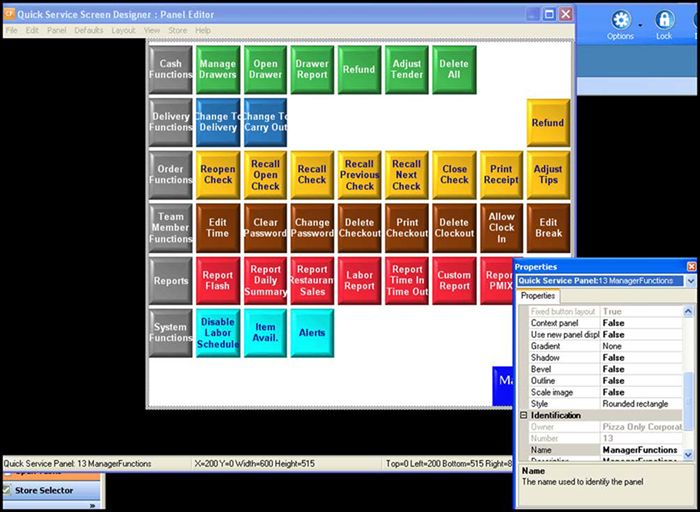This screenshot has width=700, height=512.
Task: Click the Custom Report button
Action: pyautogui.click(x=454, y=281)
